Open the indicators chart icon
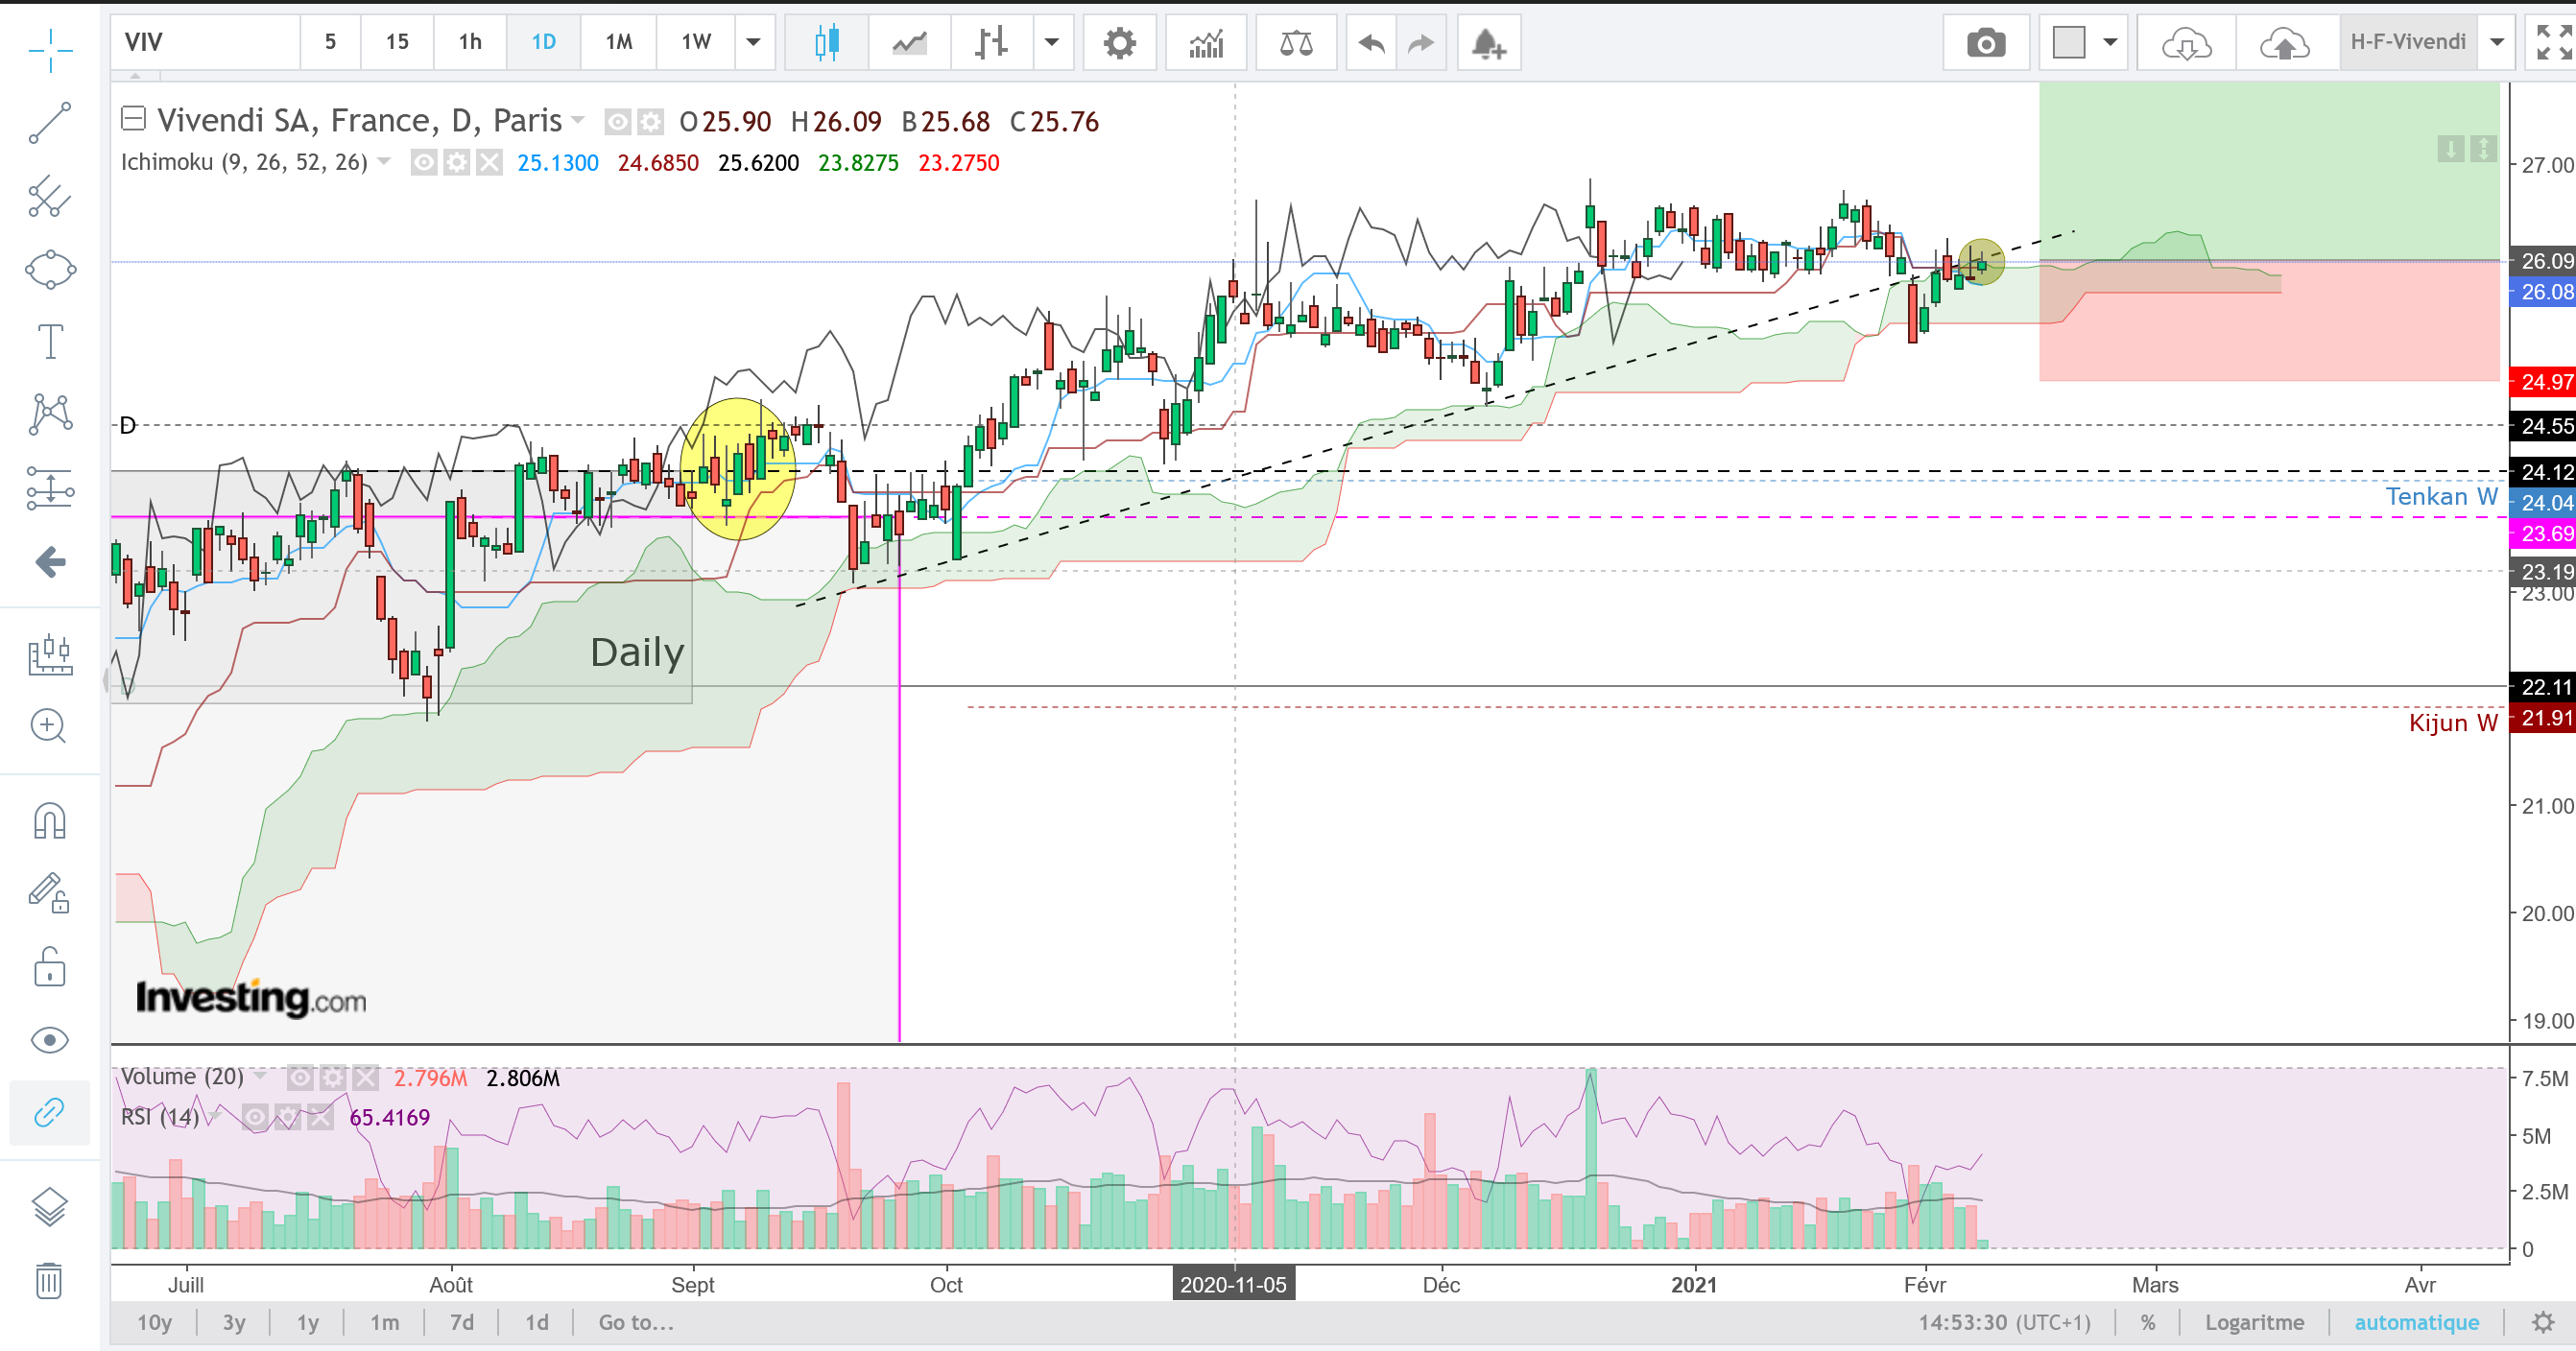This screenshot has width=2576, height=1351. coord(1206,43)
